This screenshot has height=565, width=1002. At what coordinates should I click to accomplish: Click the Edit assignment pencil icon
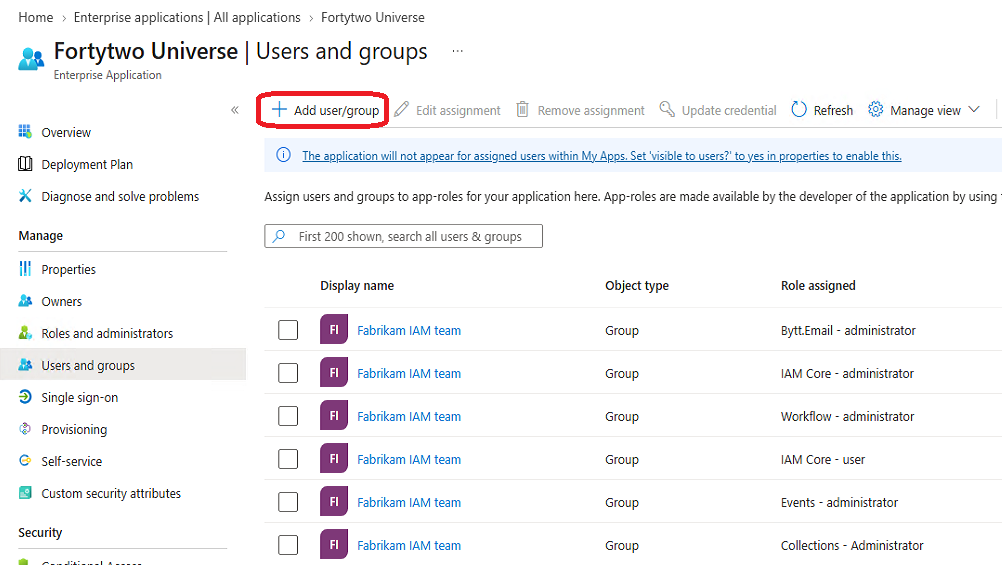click(401, 109)
